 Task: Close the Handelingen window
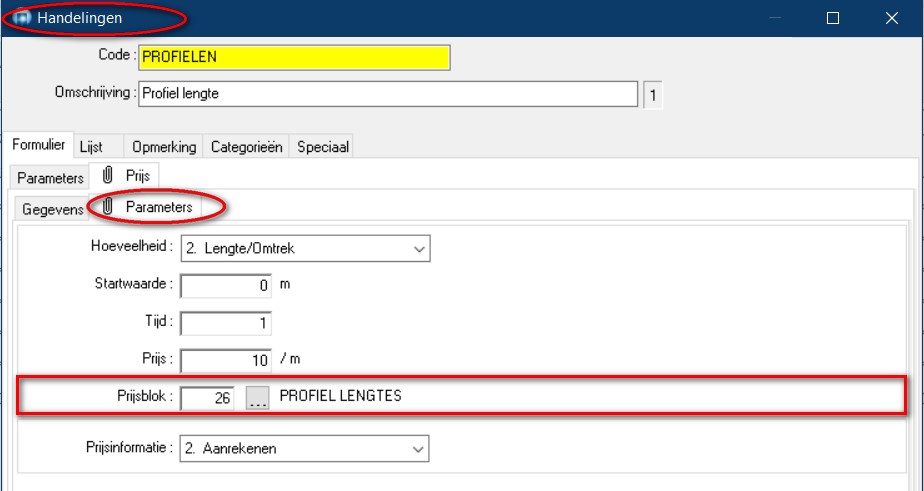click(x=892, y=18)
